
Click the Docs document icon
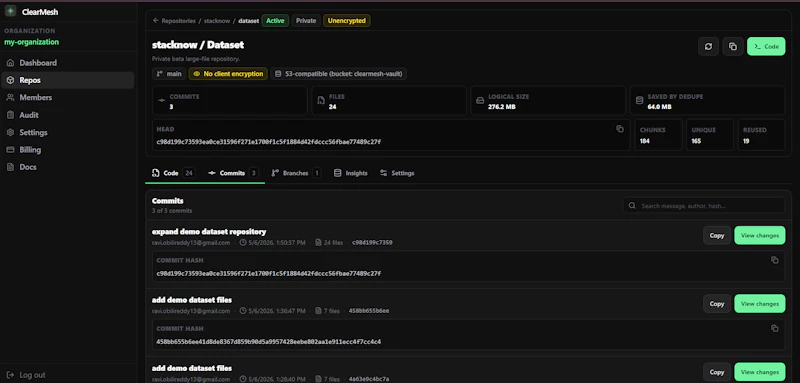tap(10, 167)
